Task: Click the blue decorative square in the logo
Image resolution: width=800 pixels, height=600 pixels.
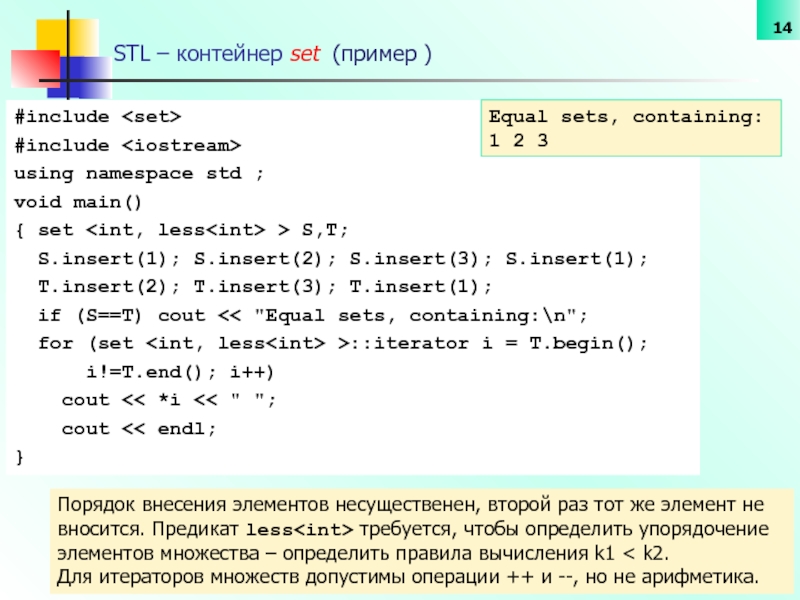Action: tap(85, 73)
